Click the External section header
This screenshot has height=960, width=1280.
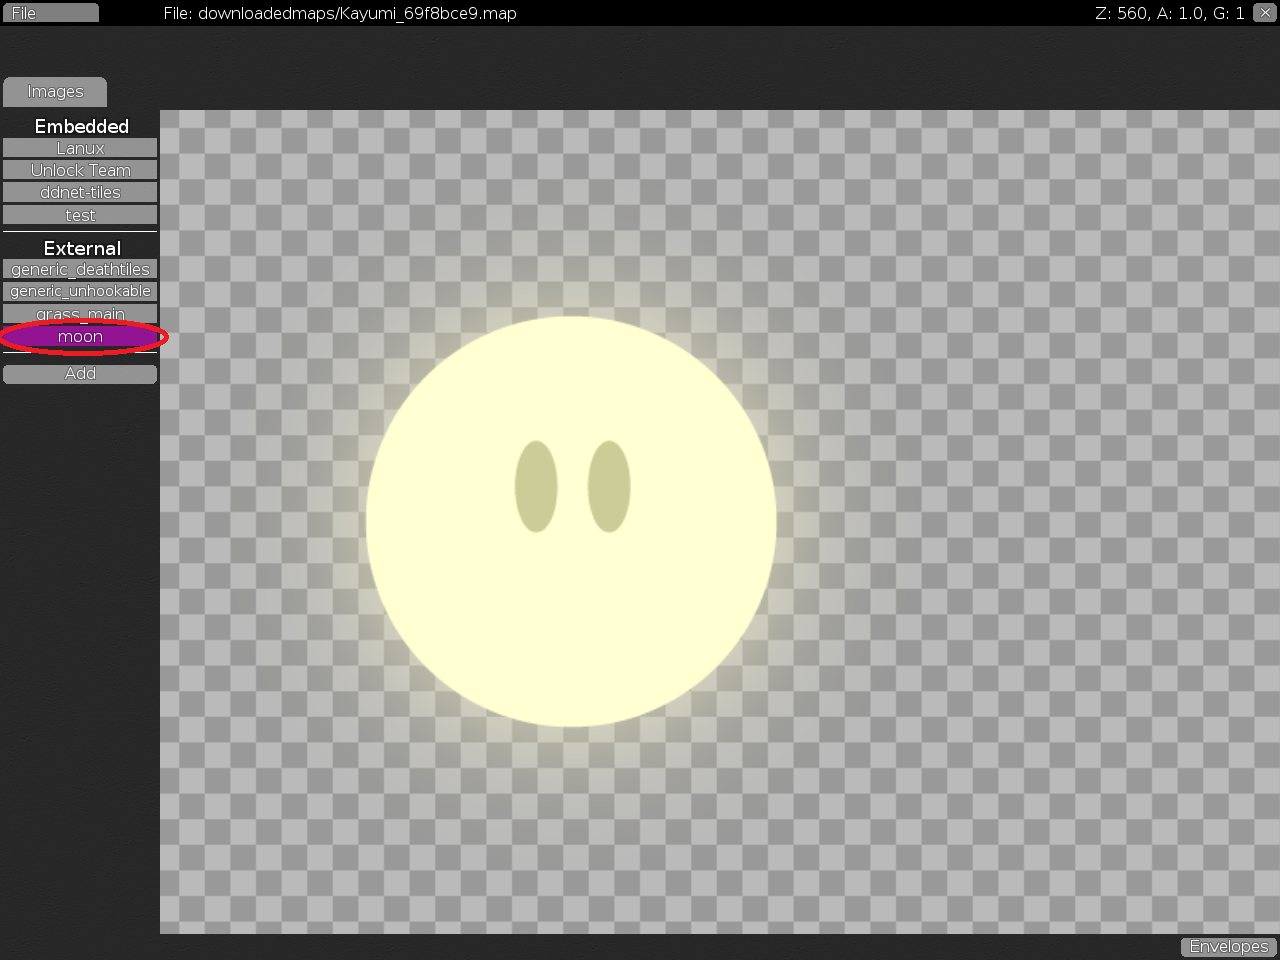81,247
